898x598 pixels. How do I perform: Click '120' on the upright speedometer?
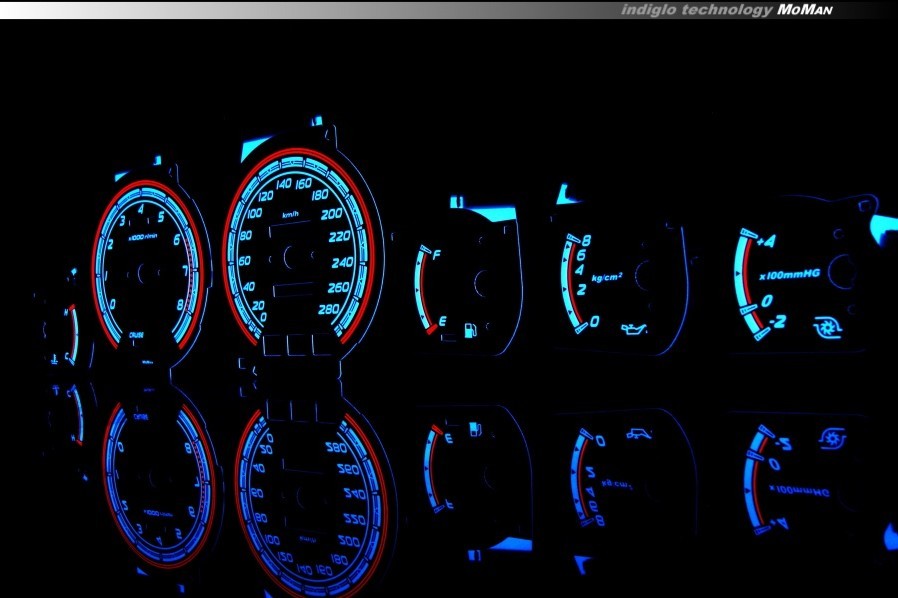click(x=266, y=196)
